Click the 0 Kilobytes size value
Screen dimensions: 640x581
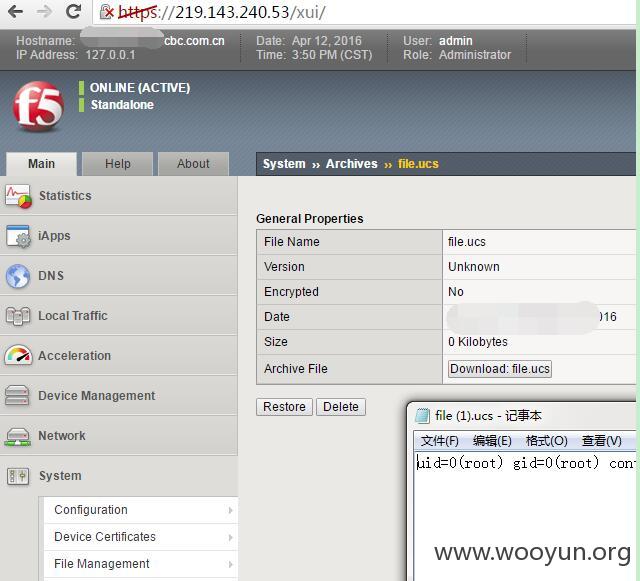click(478, 341)
